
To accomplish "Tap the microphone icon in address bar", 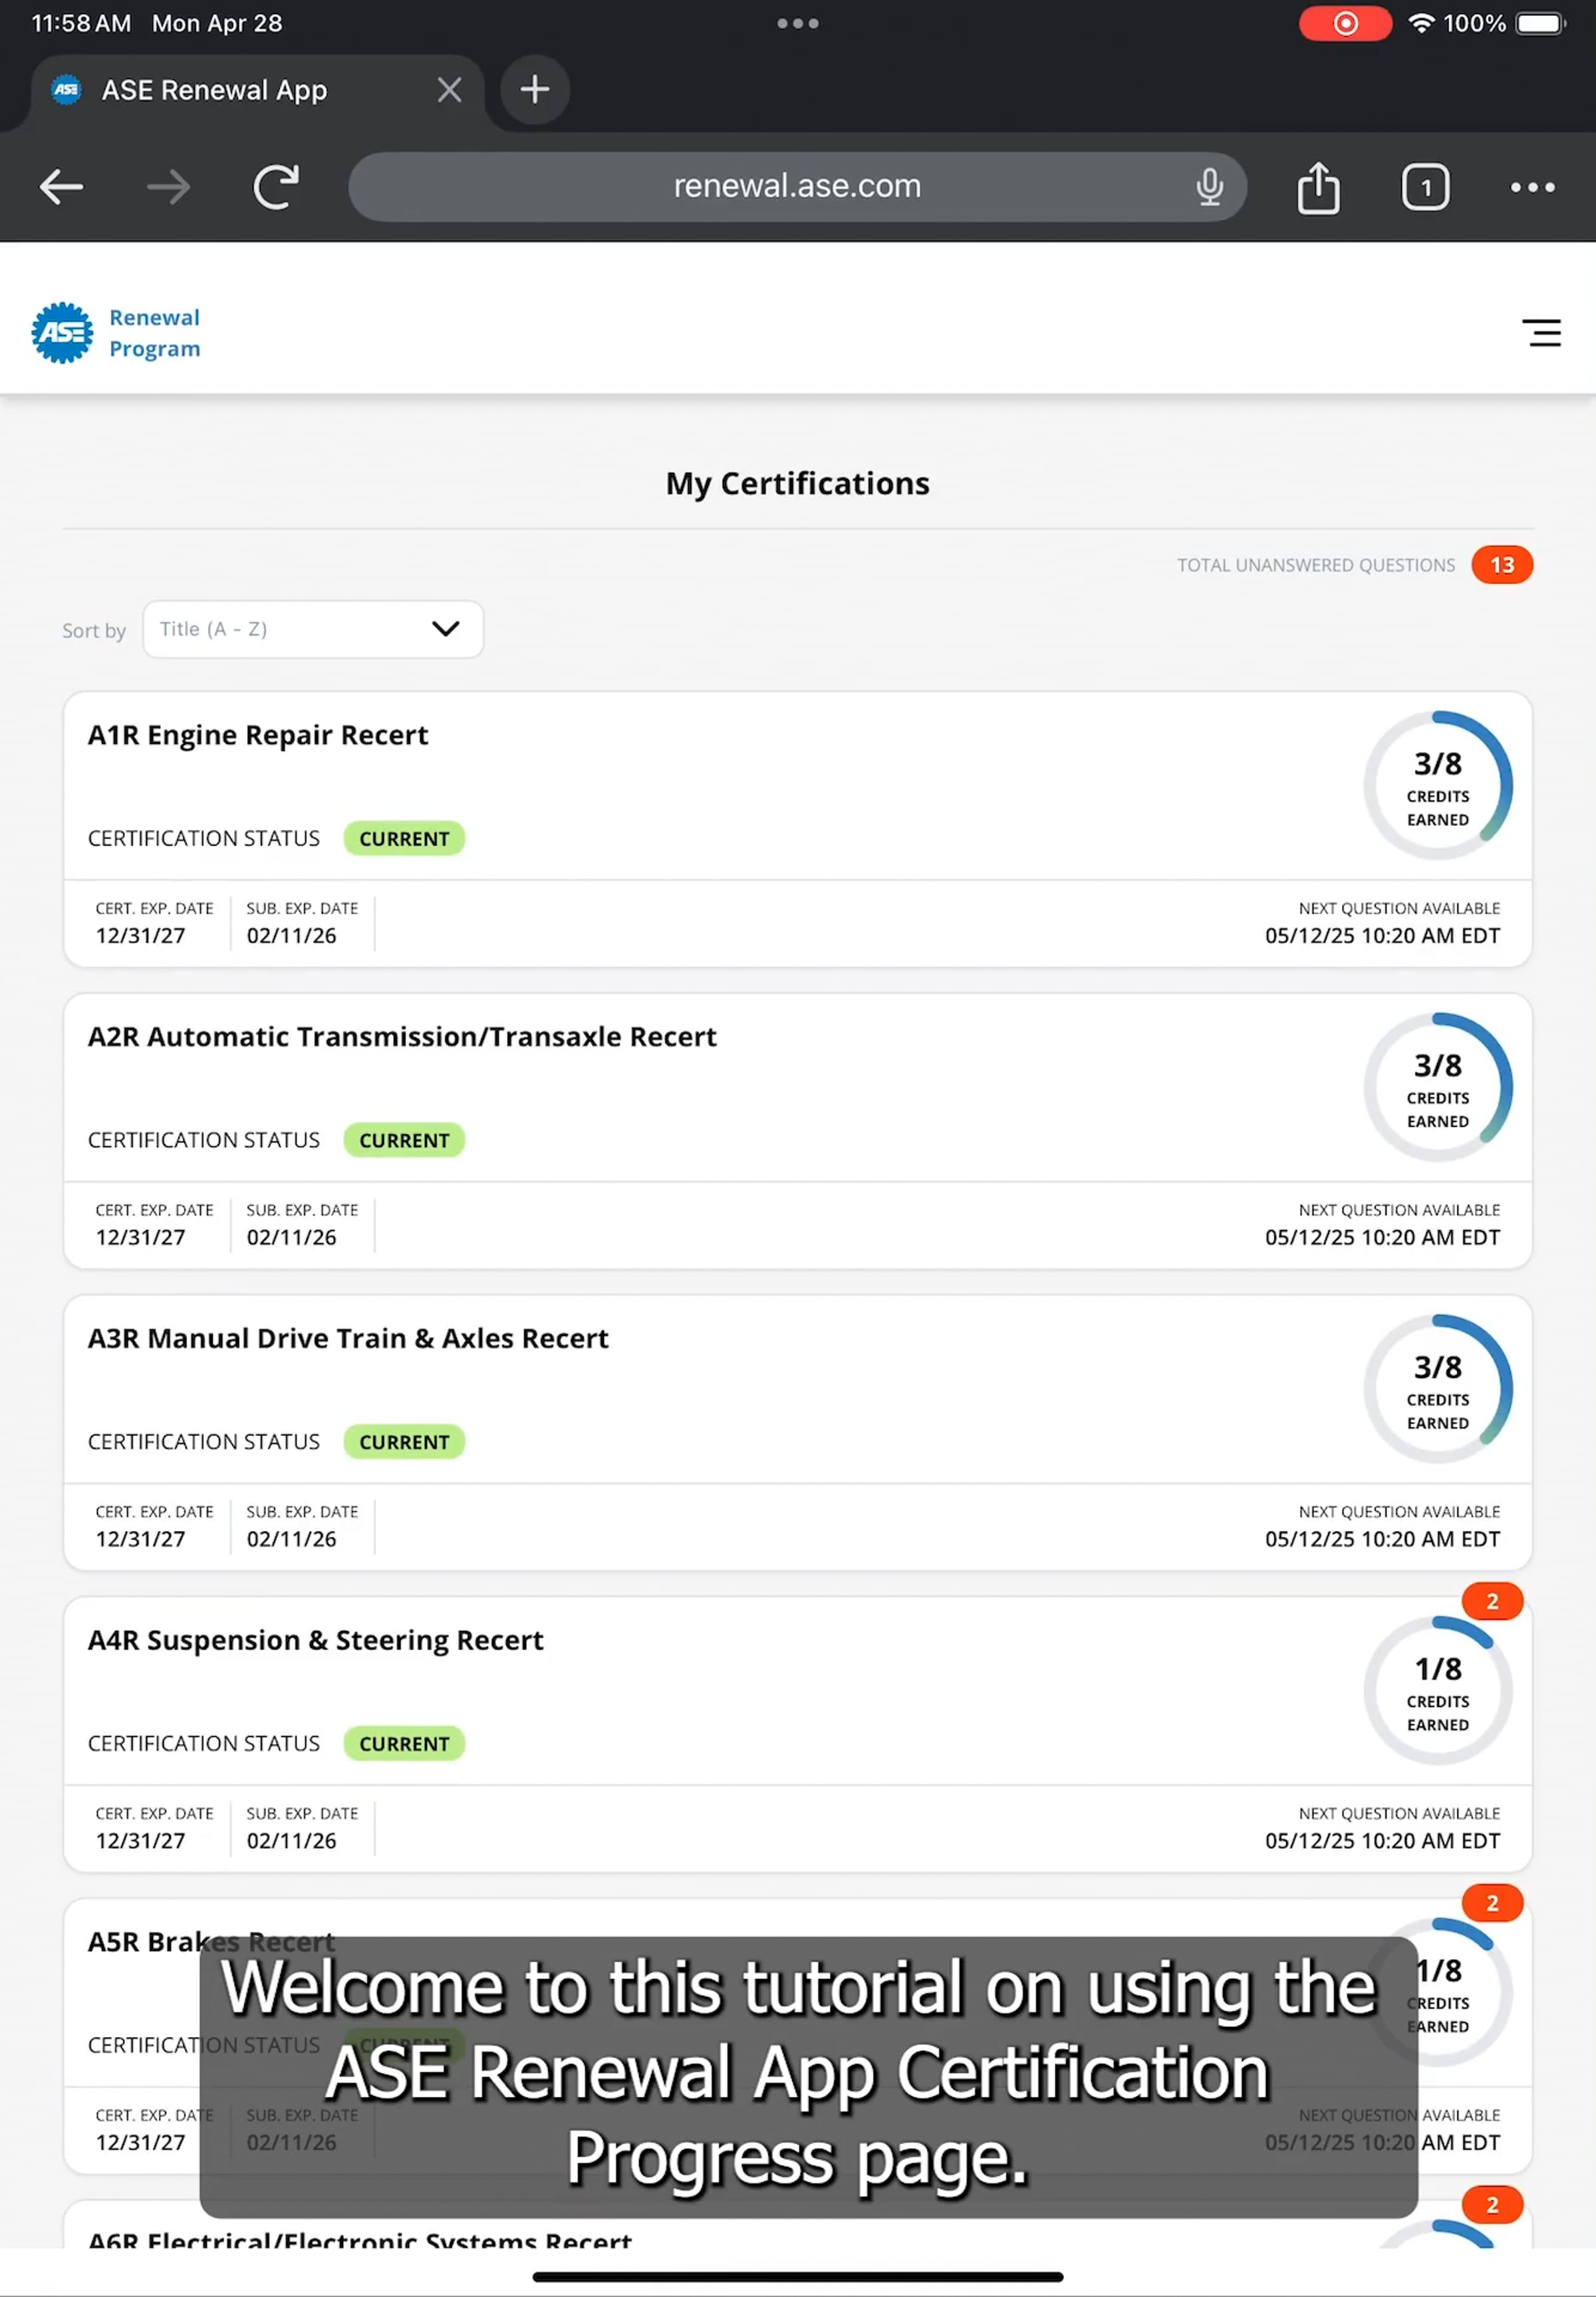I will pos(1209,187).
